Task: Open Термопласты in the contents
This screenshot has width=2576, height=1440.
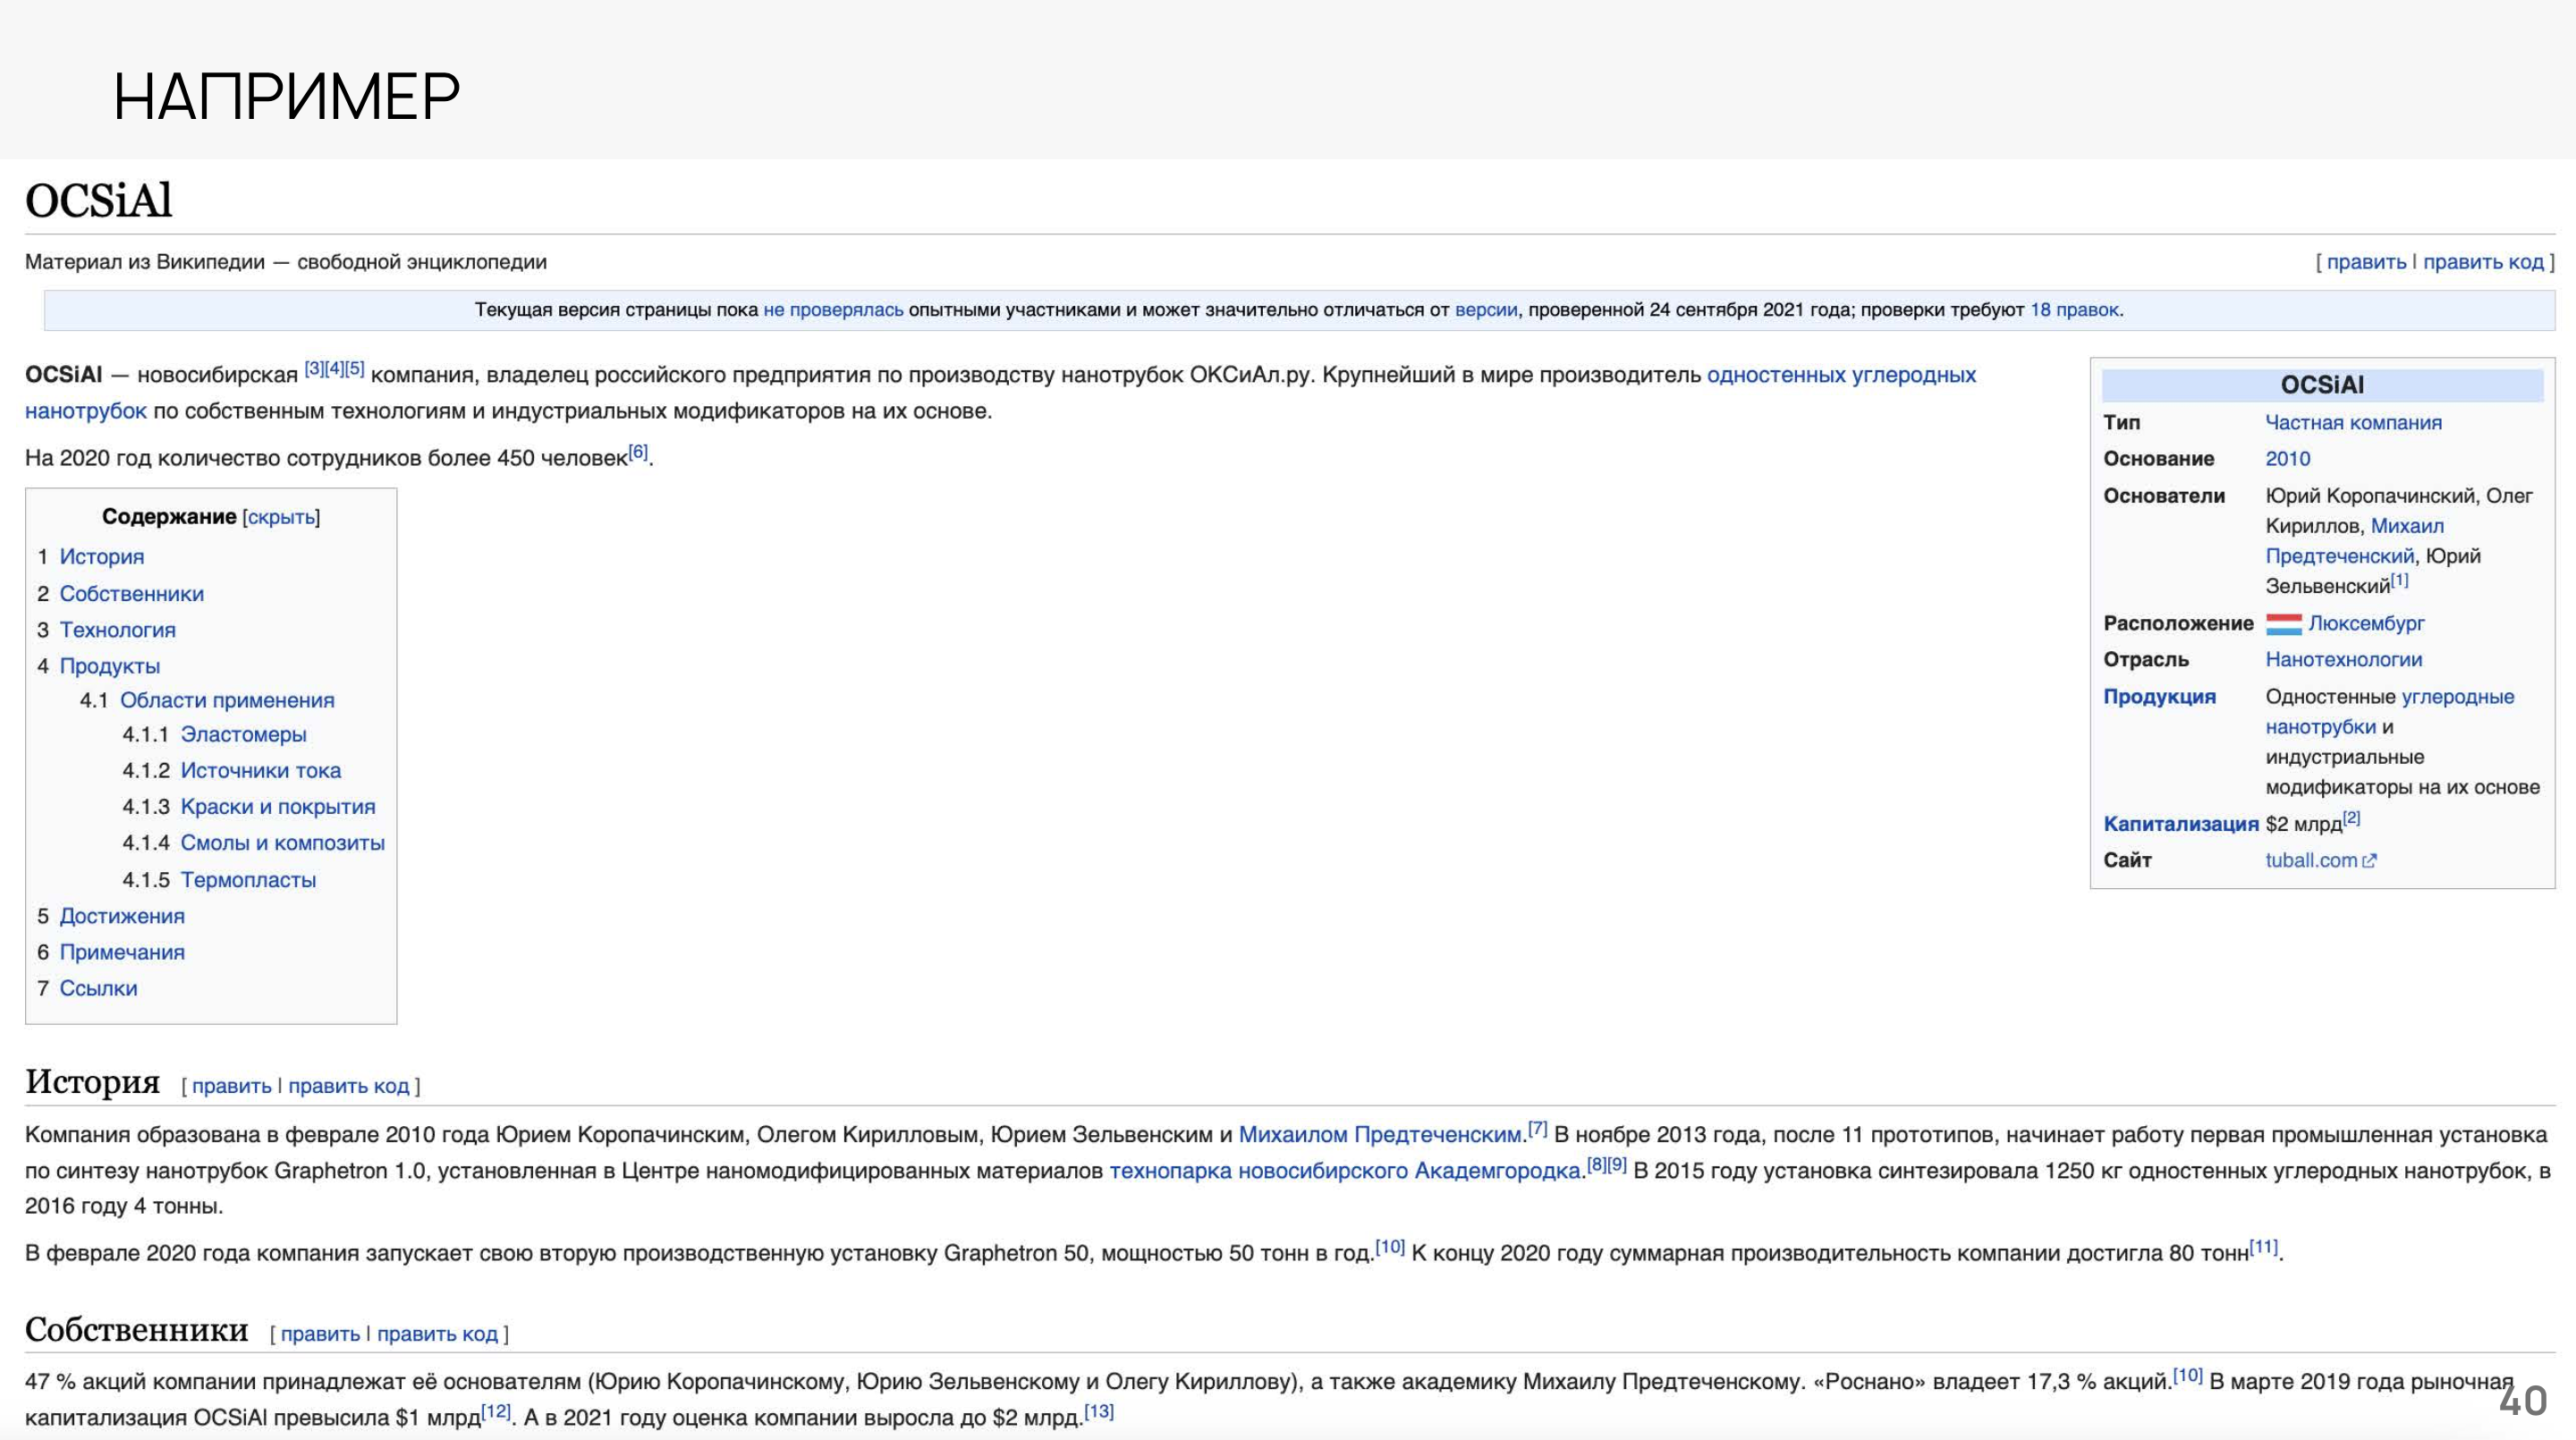Action: pyautogui.click(x=249, y=880)
